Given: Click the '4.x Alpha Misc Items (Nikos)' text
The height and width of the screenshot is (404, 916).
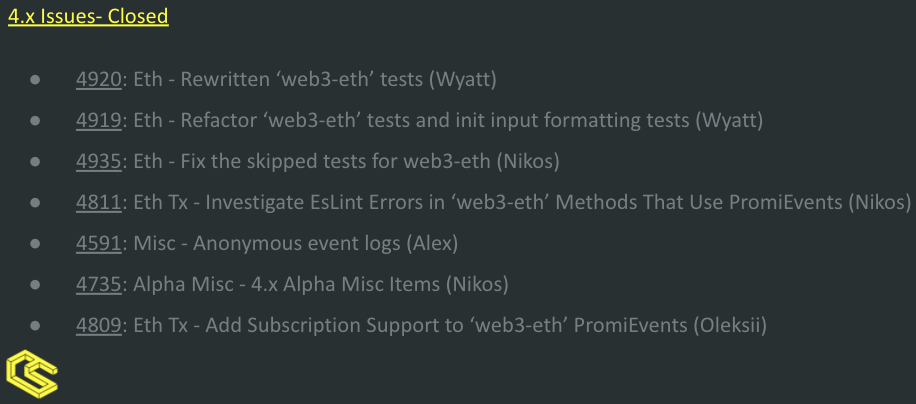Looking at the screenshot, I should click(x=380, y=284).
